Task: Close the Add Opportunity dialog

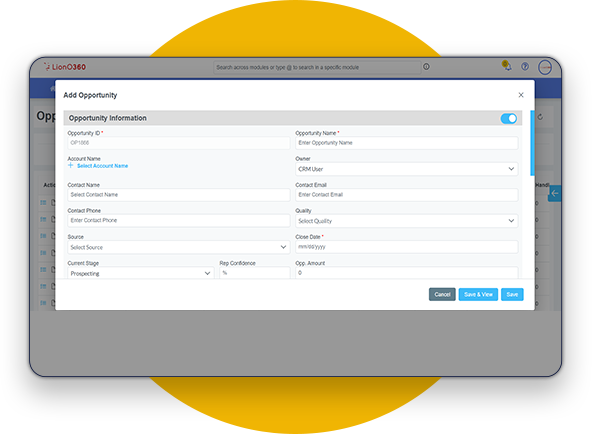Action: coord(521,95)
